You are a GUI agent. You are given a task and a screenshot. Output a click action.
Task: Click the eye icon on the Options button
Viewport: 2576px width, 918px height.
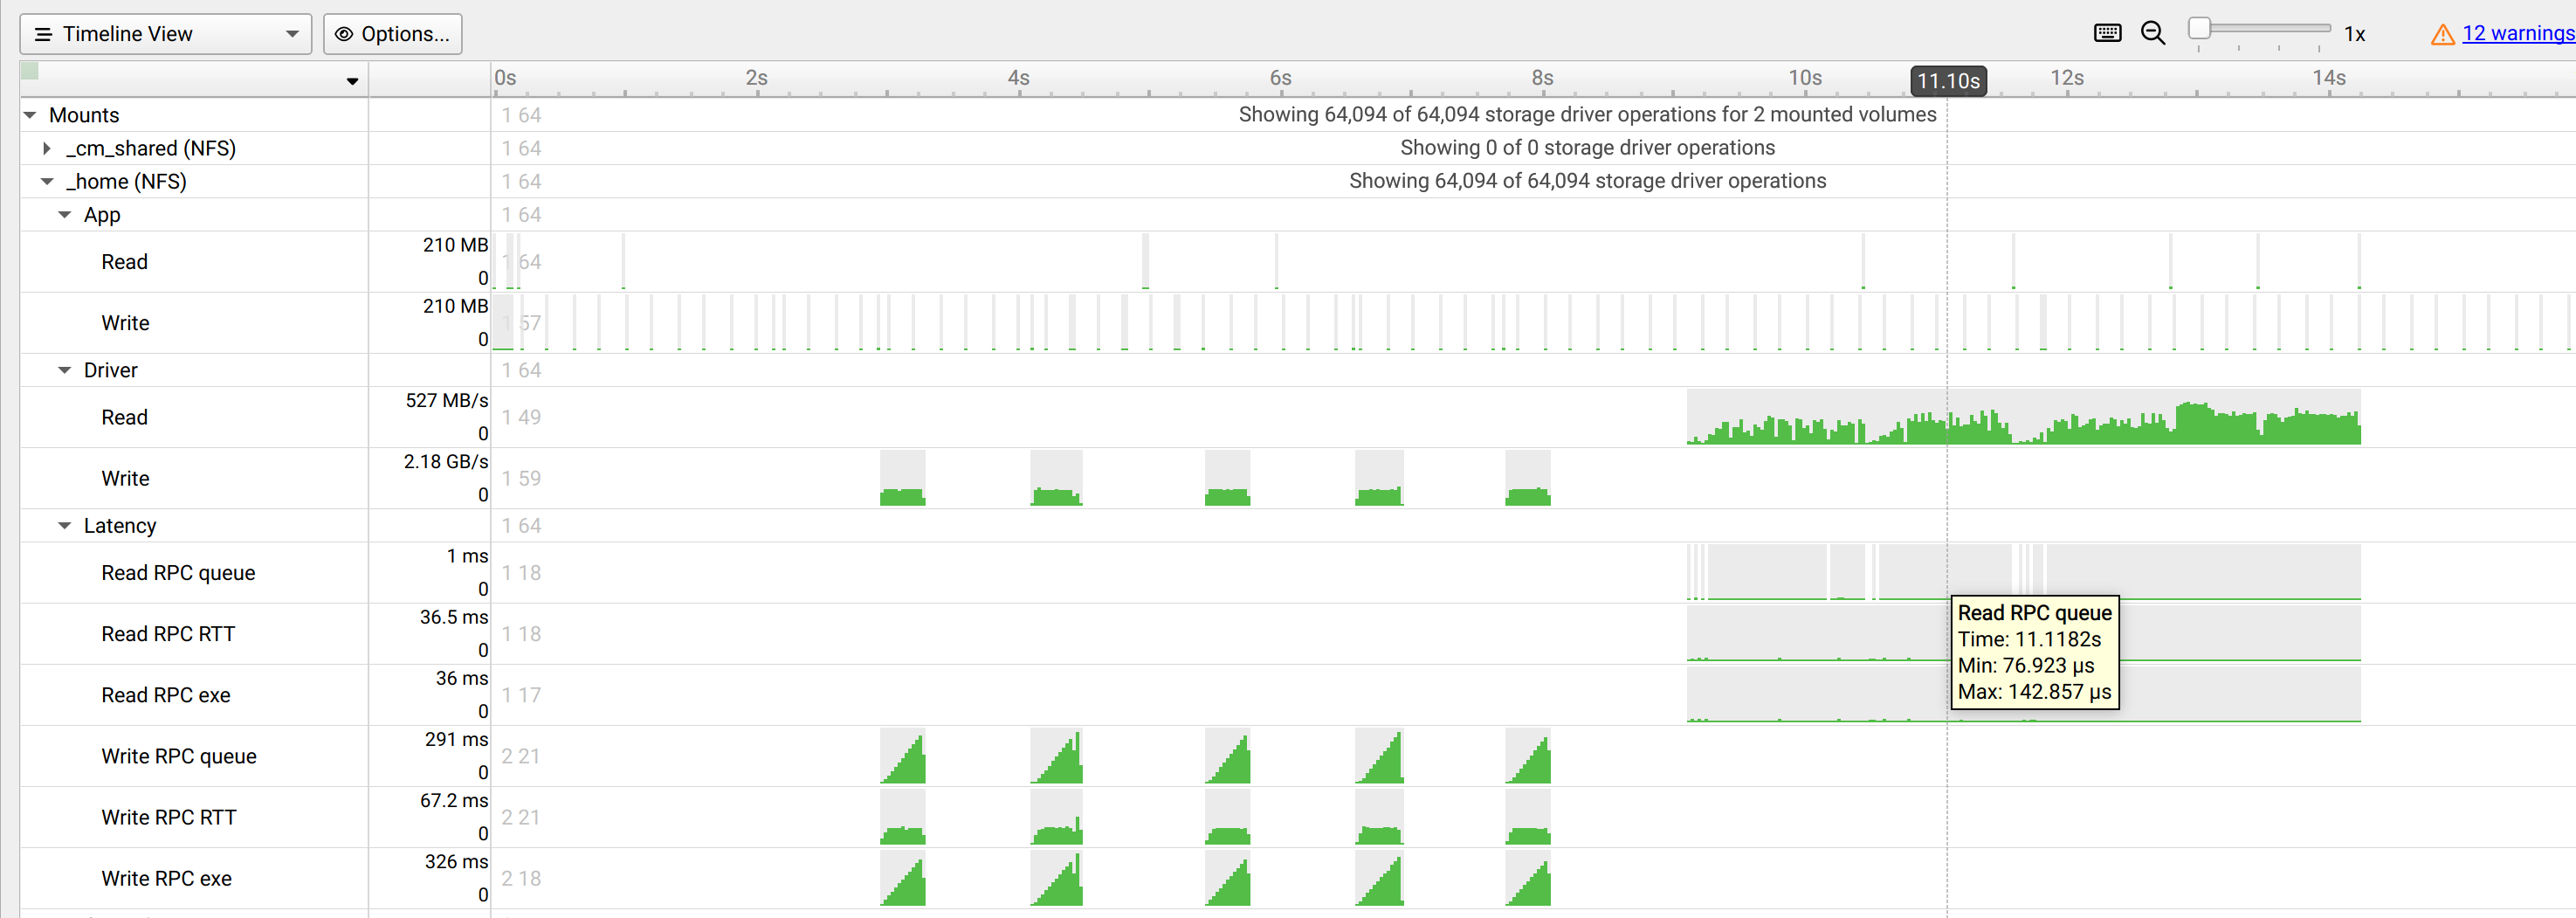[344, 34]
